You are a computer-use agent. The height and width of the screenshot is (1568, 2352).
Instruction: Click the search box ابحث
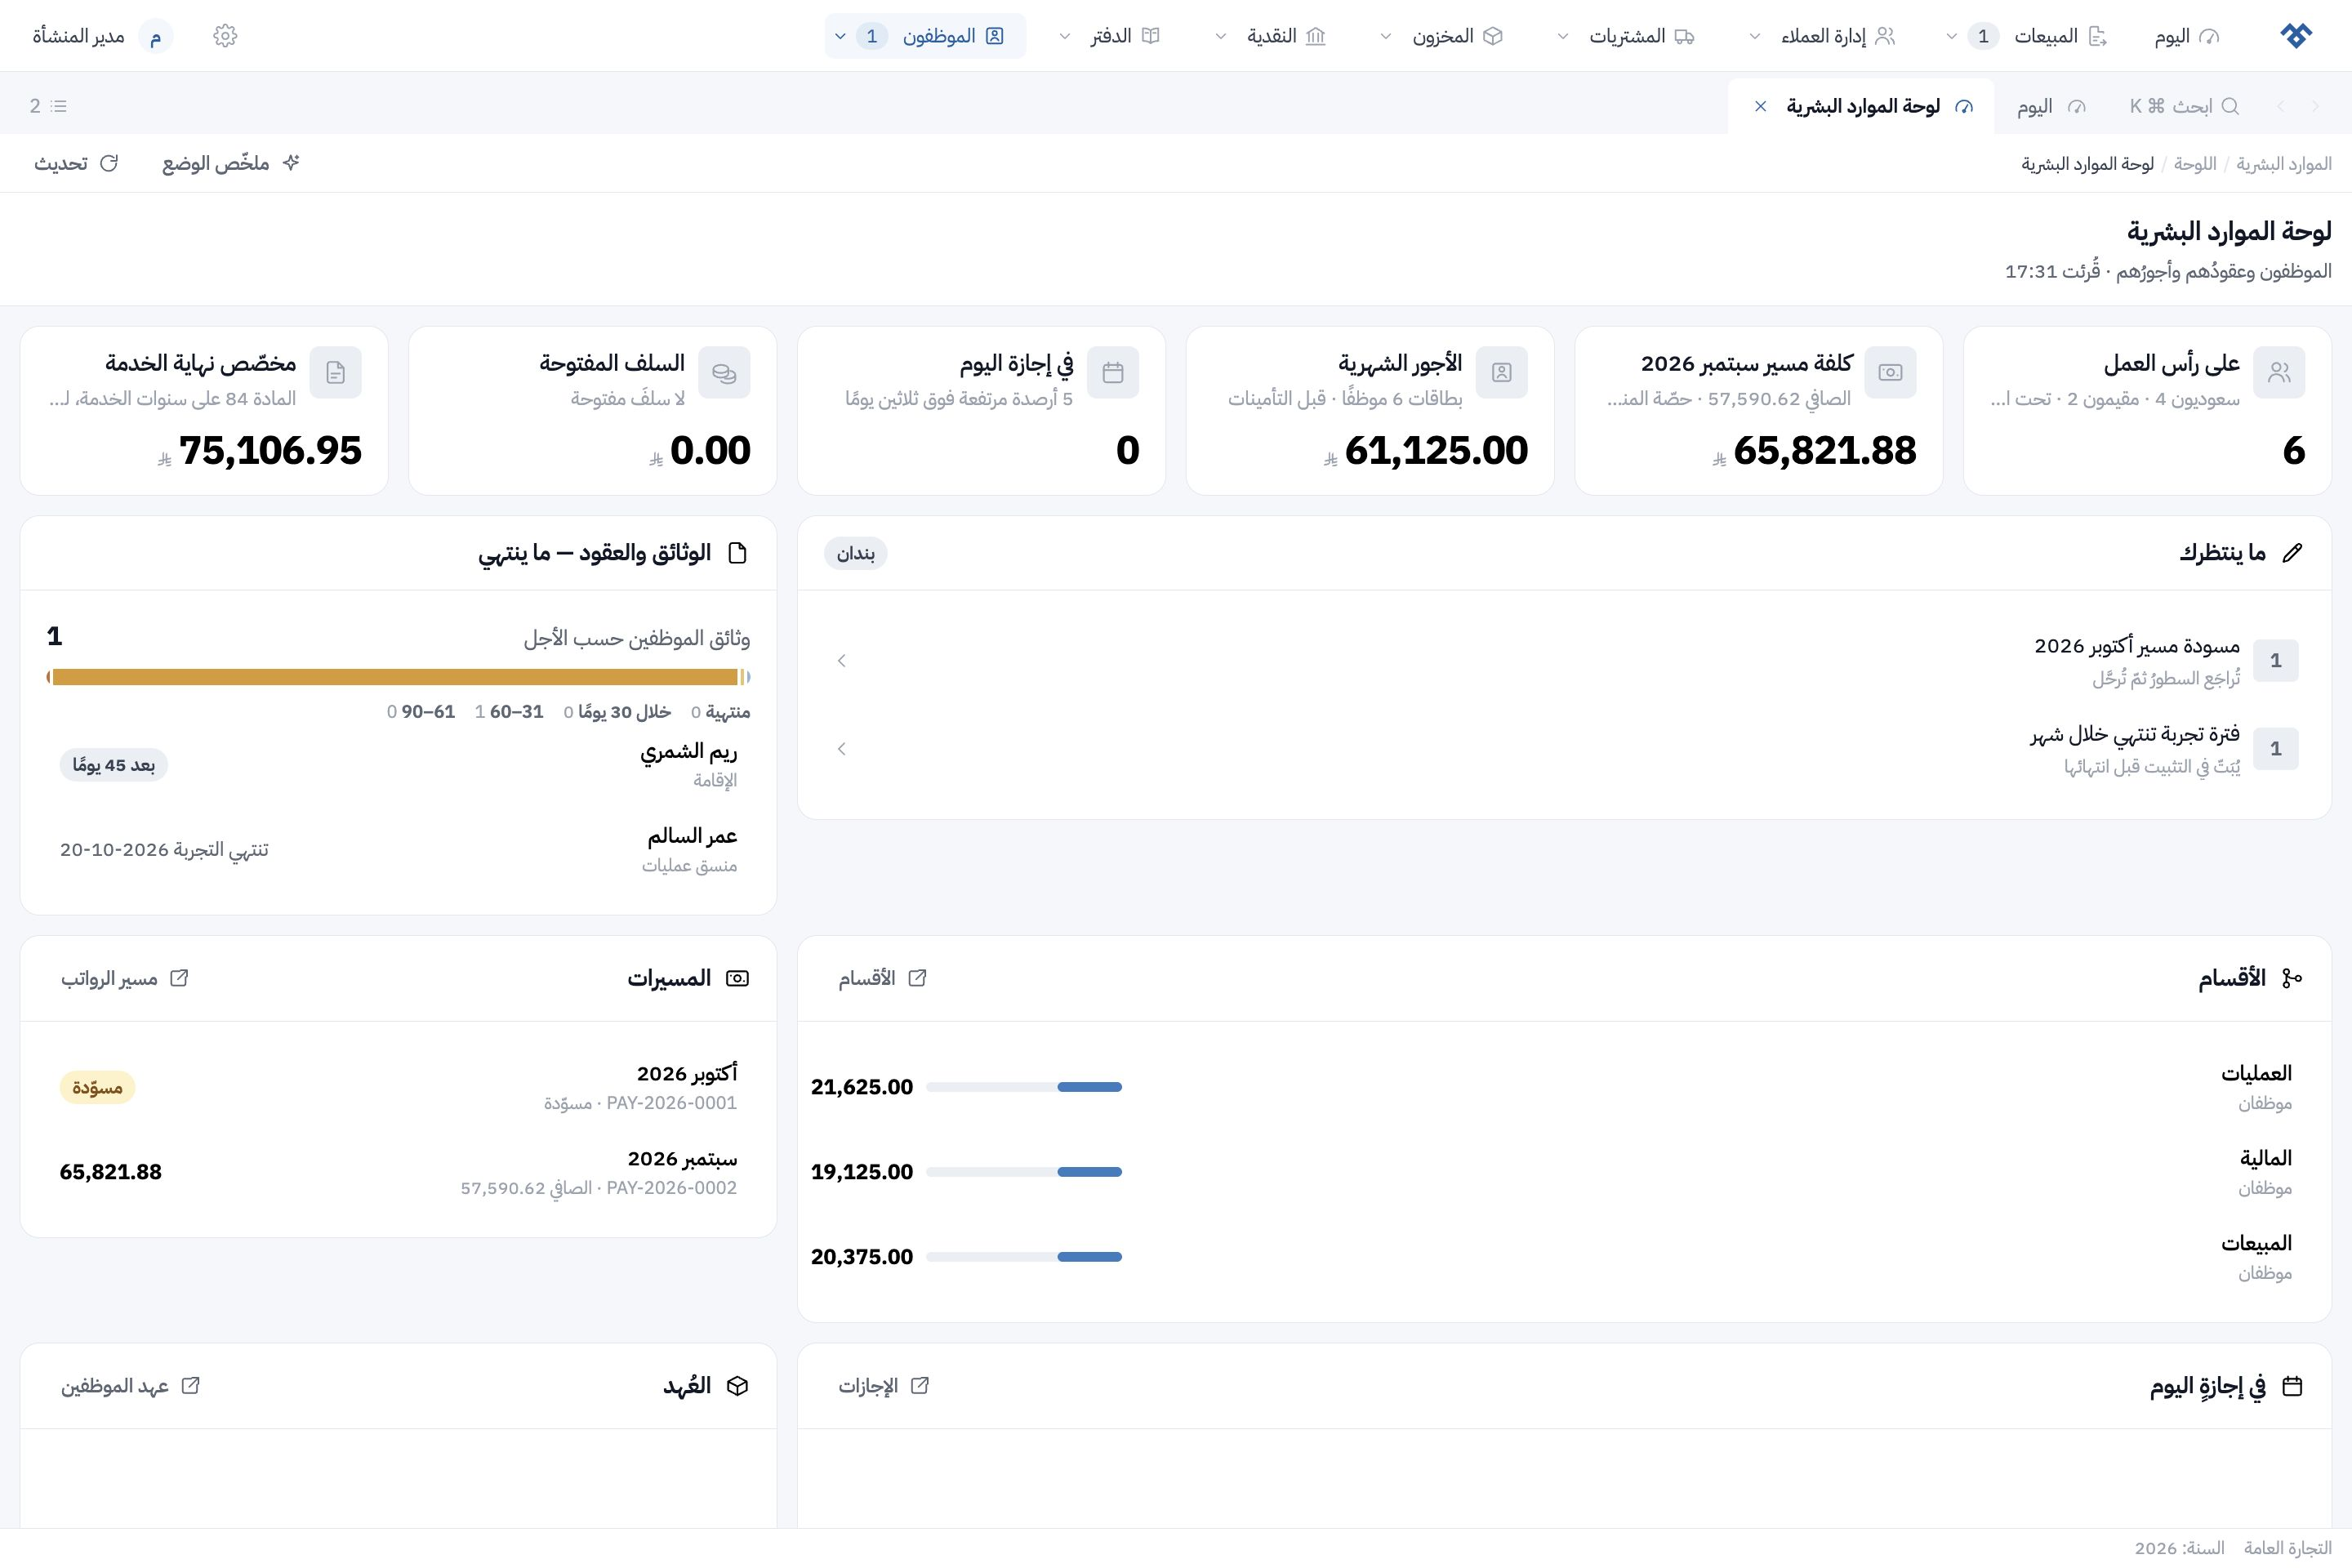tap(2184, 106)
